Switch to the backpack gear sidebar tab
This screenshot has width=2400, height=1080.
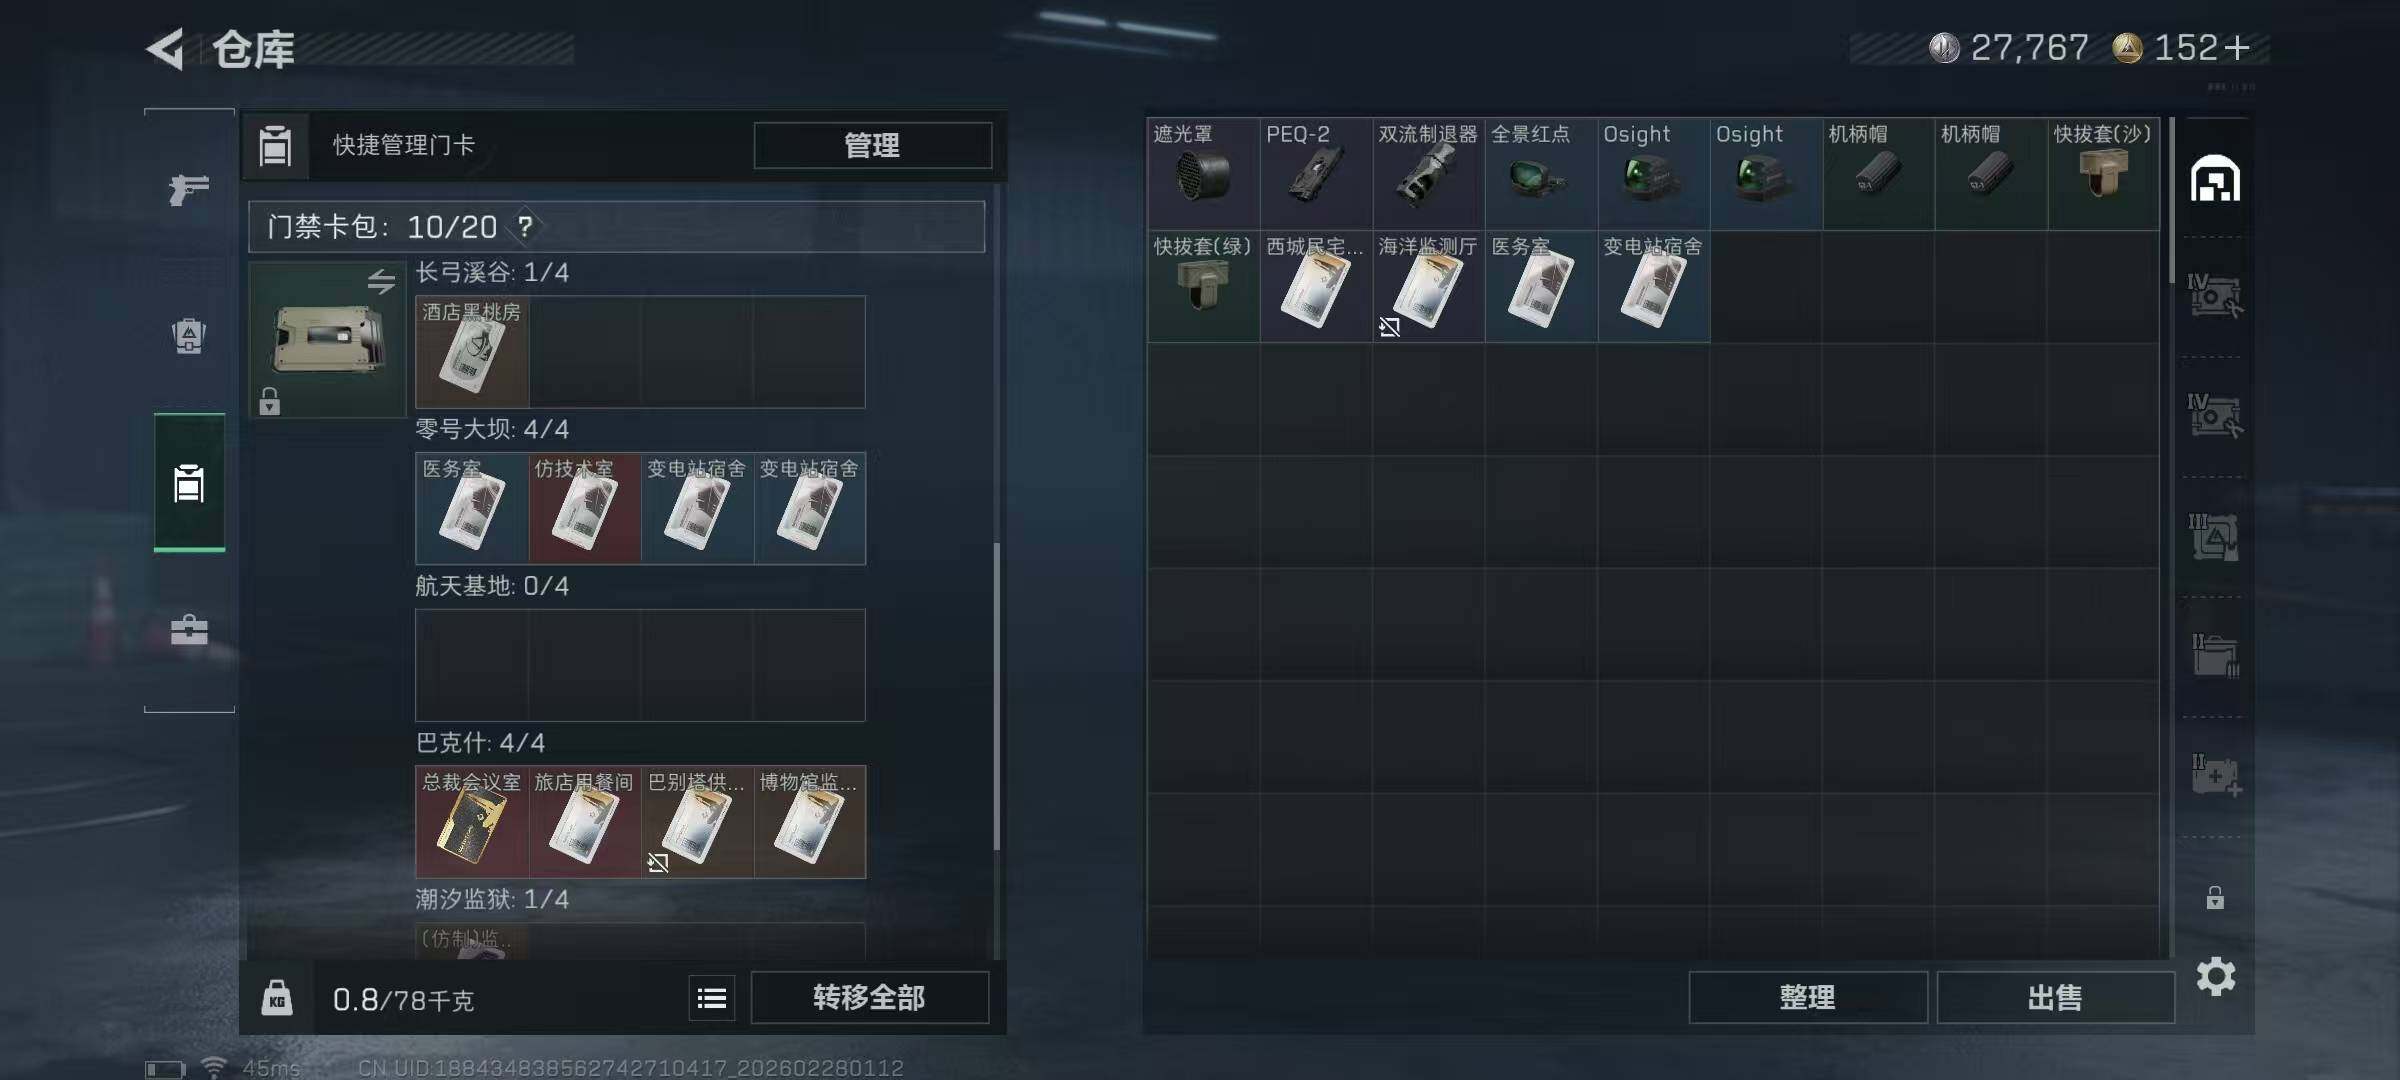[x=189, y=336]
